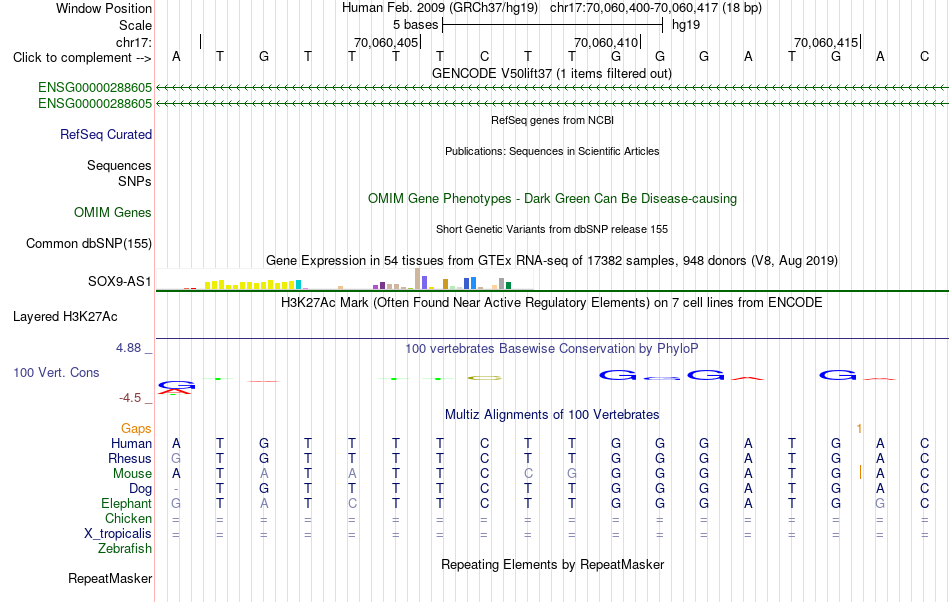Click the 'RefSeq genes from NCBI' title
The height and width of the screenshot is (602, 950).
click(x=552, y=120)
